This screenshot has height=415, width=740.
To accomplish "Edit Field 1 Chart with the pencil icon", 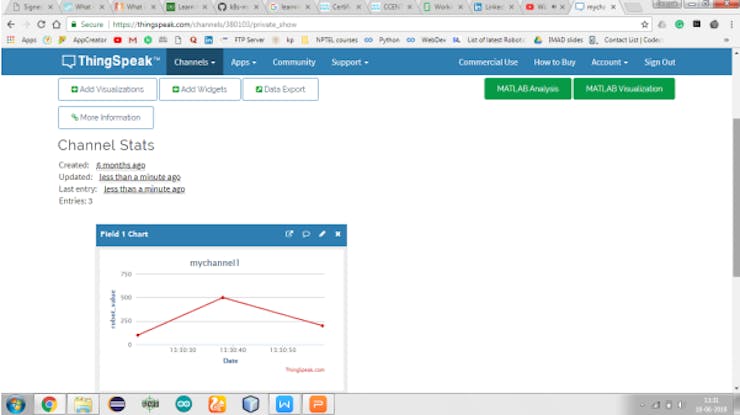I will pyautogui.click(x=322, y=234).
